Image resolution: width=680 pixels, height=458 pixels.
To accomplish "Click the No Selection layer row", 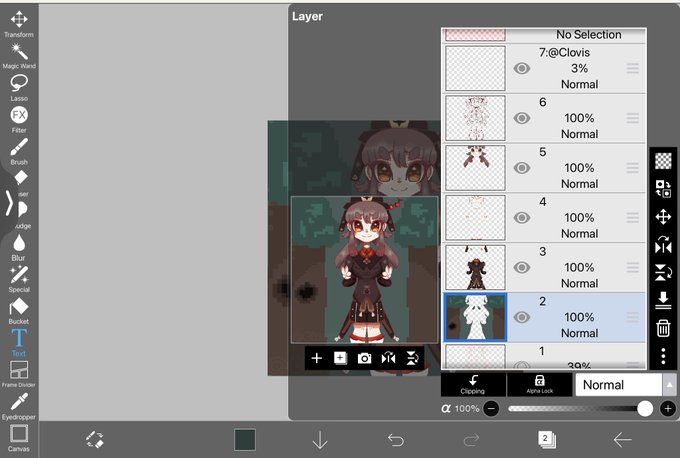I will click(544, 35).
